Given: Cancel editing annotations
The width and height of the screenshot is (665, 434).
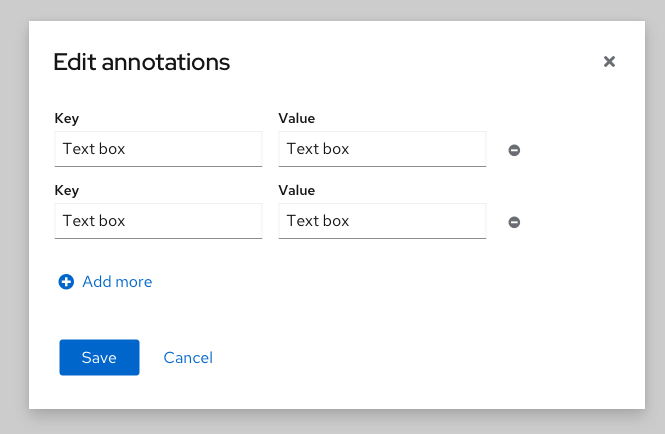Looking at the screenshot, I should coord(188,358).
